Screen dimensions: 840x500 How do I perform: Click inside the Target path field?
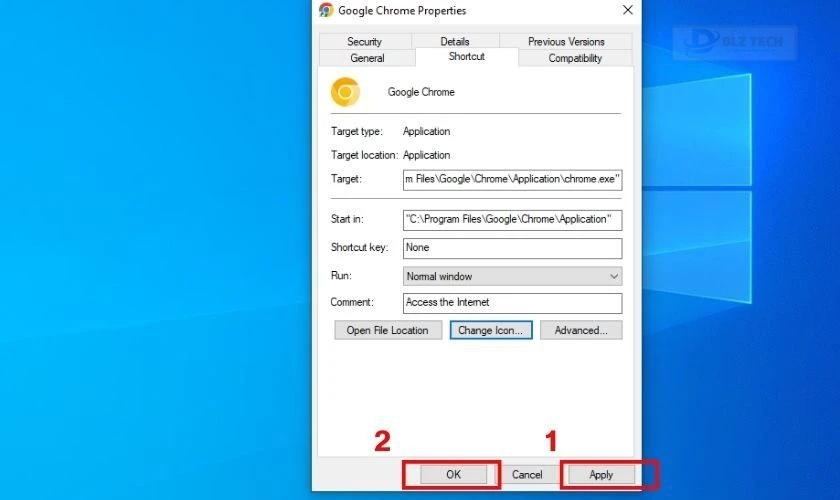tap(512, 180)
